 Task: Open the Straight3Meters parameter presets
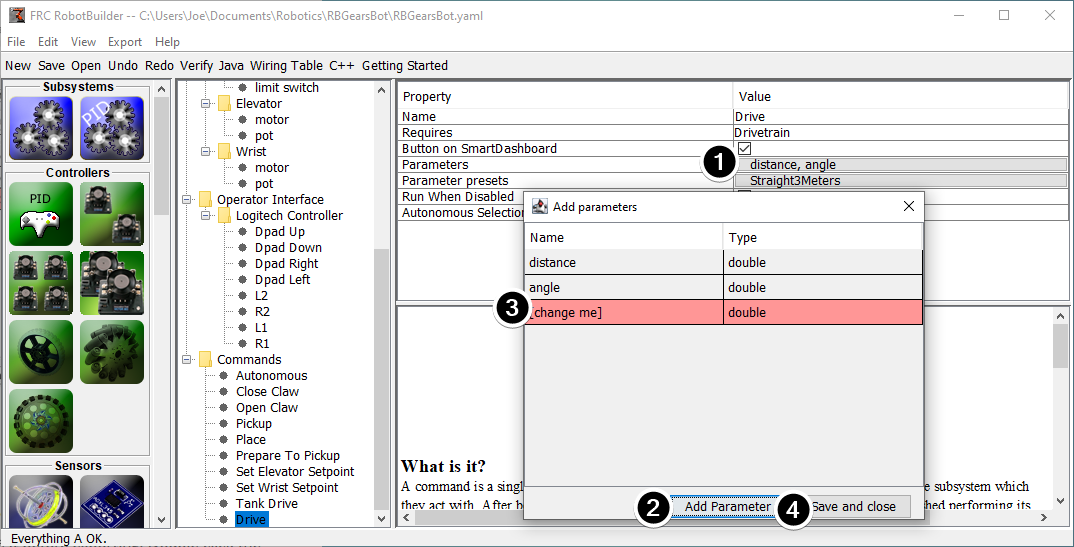coord(901,181)
